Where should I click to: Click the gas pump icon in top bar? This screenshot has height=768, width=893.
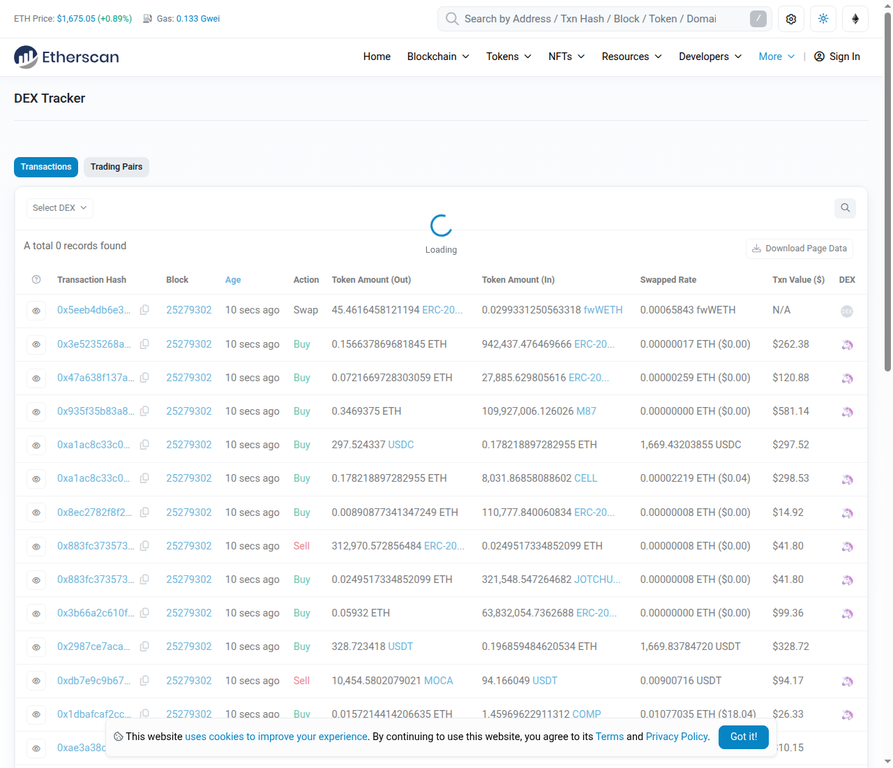tap(148, 19)
